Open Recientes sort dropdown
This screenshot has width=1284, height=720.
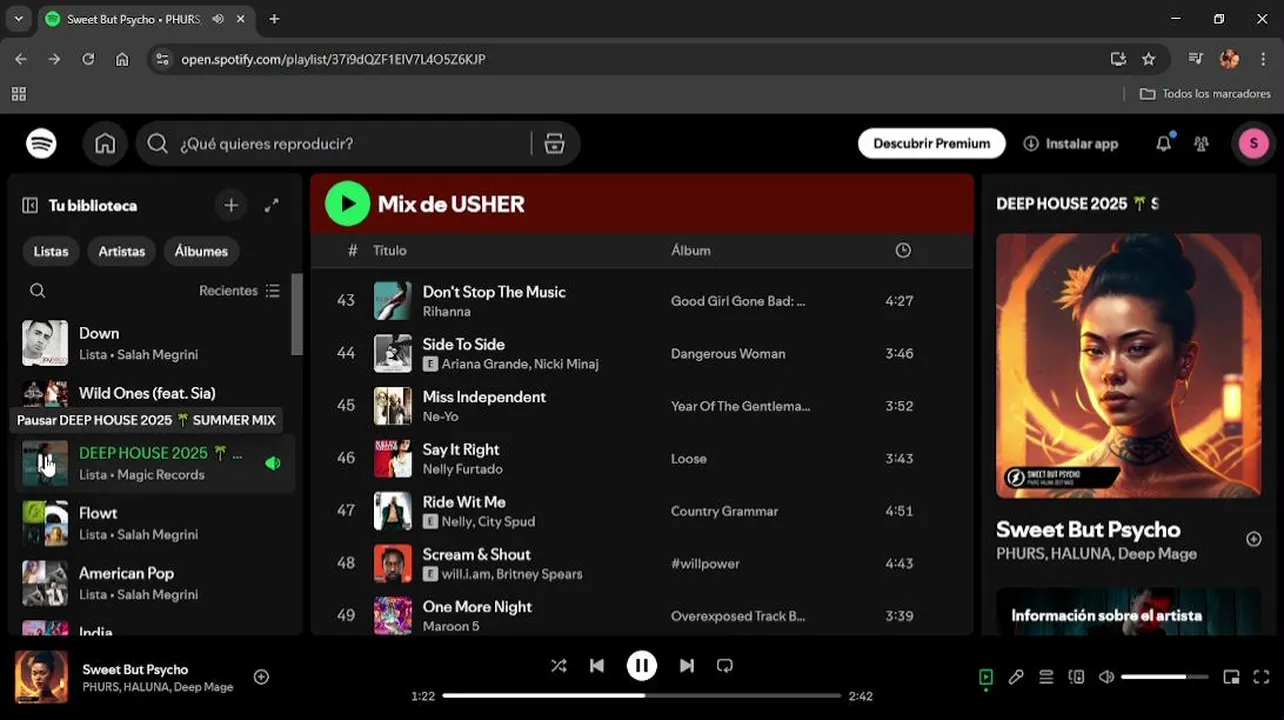coord(239,291)
